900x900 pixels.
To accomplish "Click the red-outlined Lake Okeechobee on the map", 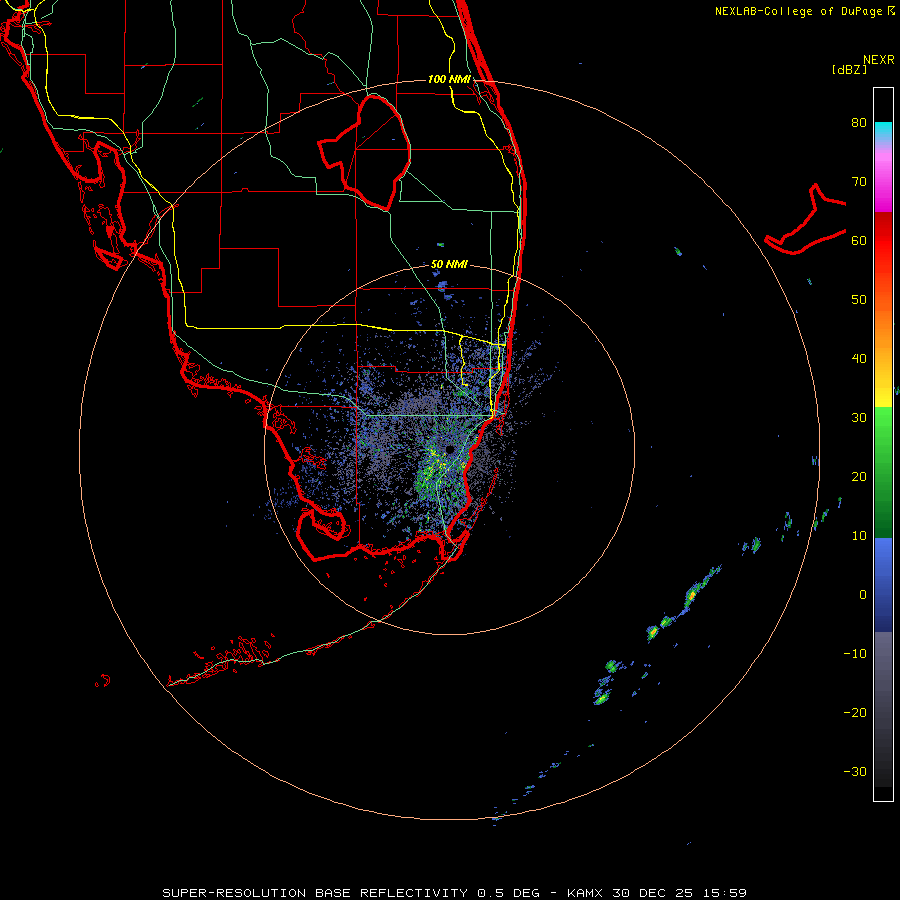I will click(365, 152).
